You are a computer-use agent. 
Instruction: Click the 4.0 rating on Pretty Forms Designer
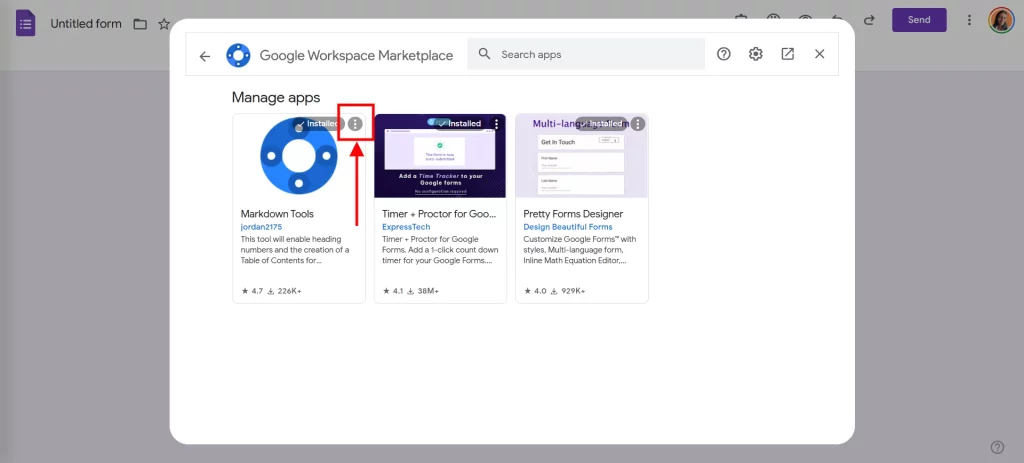535,291
